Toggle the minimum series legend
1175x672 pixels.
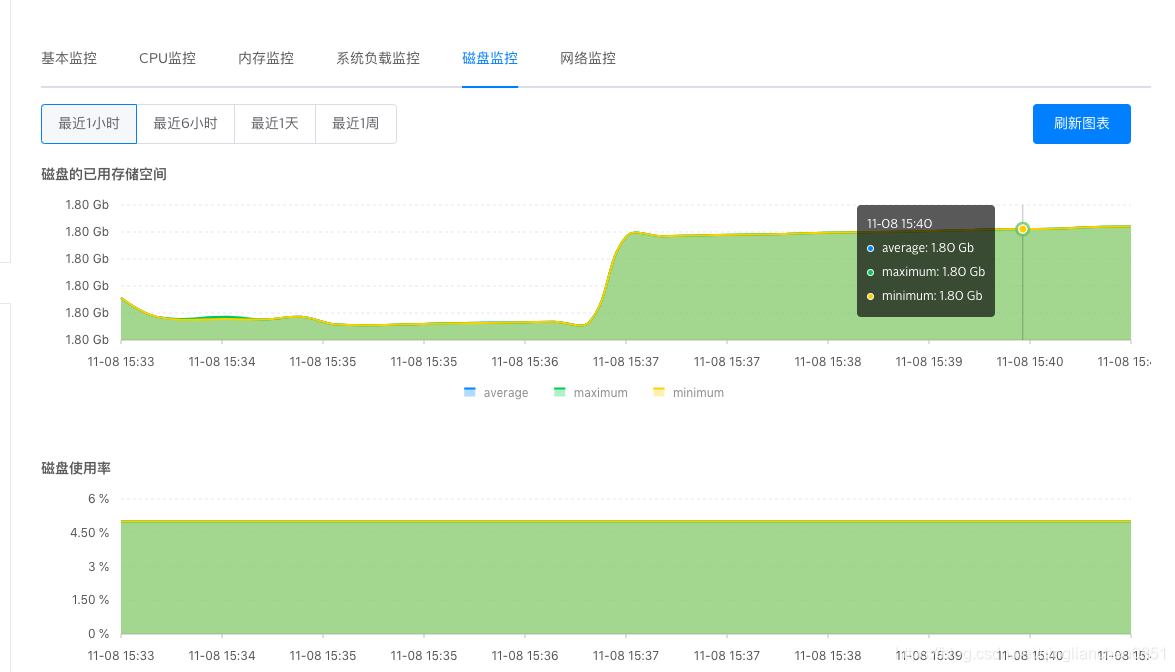689,393
